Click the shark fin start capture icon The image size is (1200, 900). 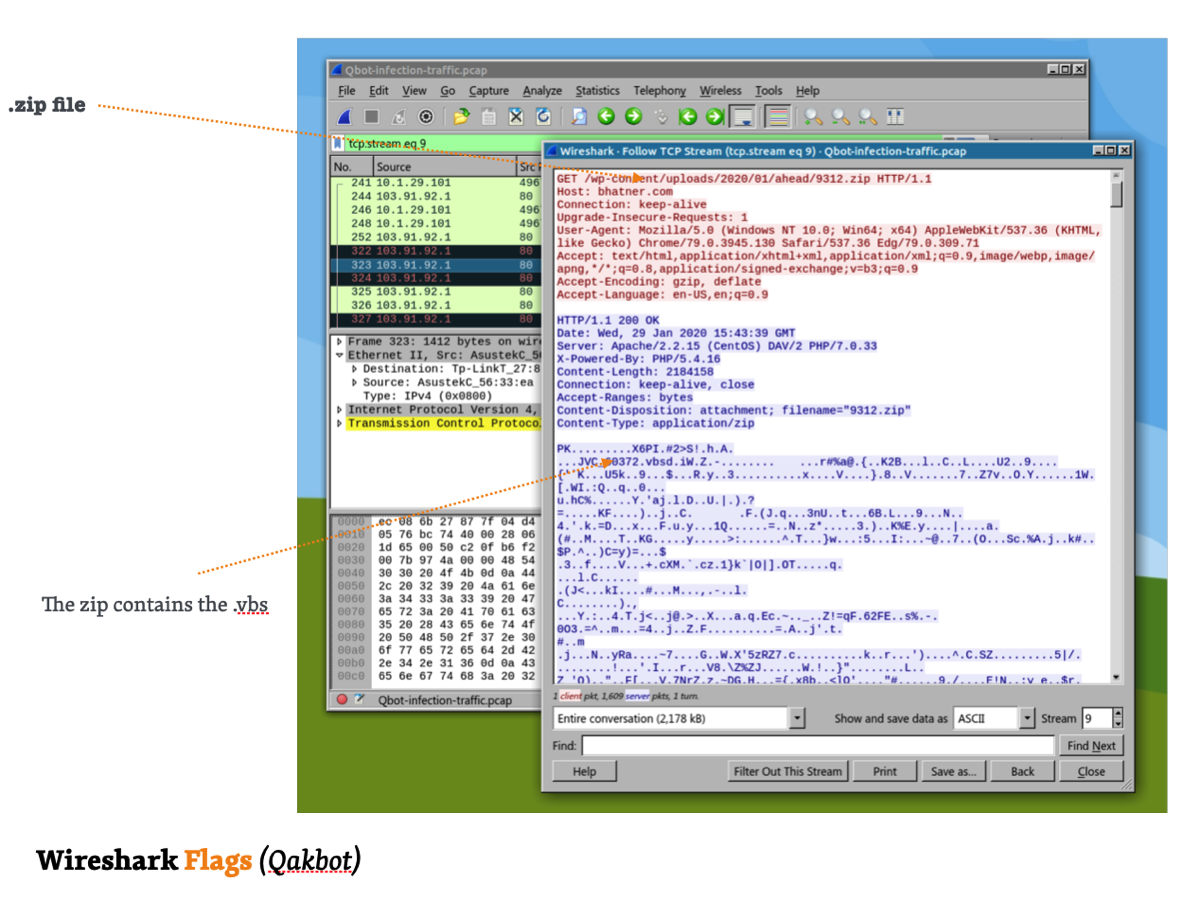344,117
